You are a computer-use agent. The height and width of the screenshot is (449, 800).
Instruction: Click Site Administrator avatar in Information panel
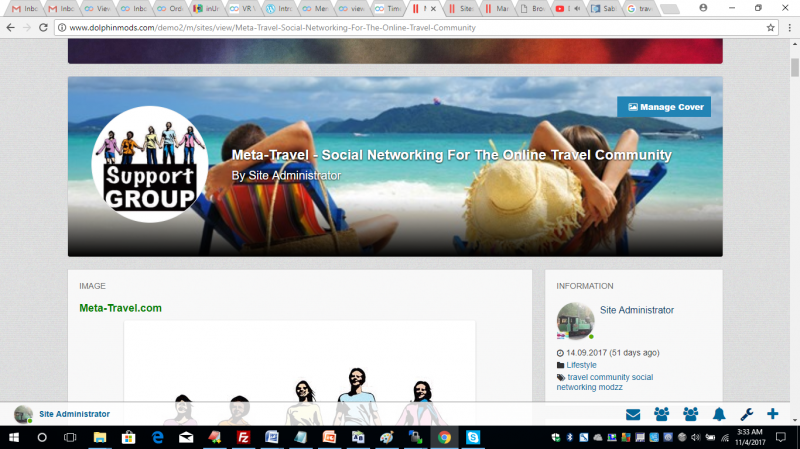[575, 321]
